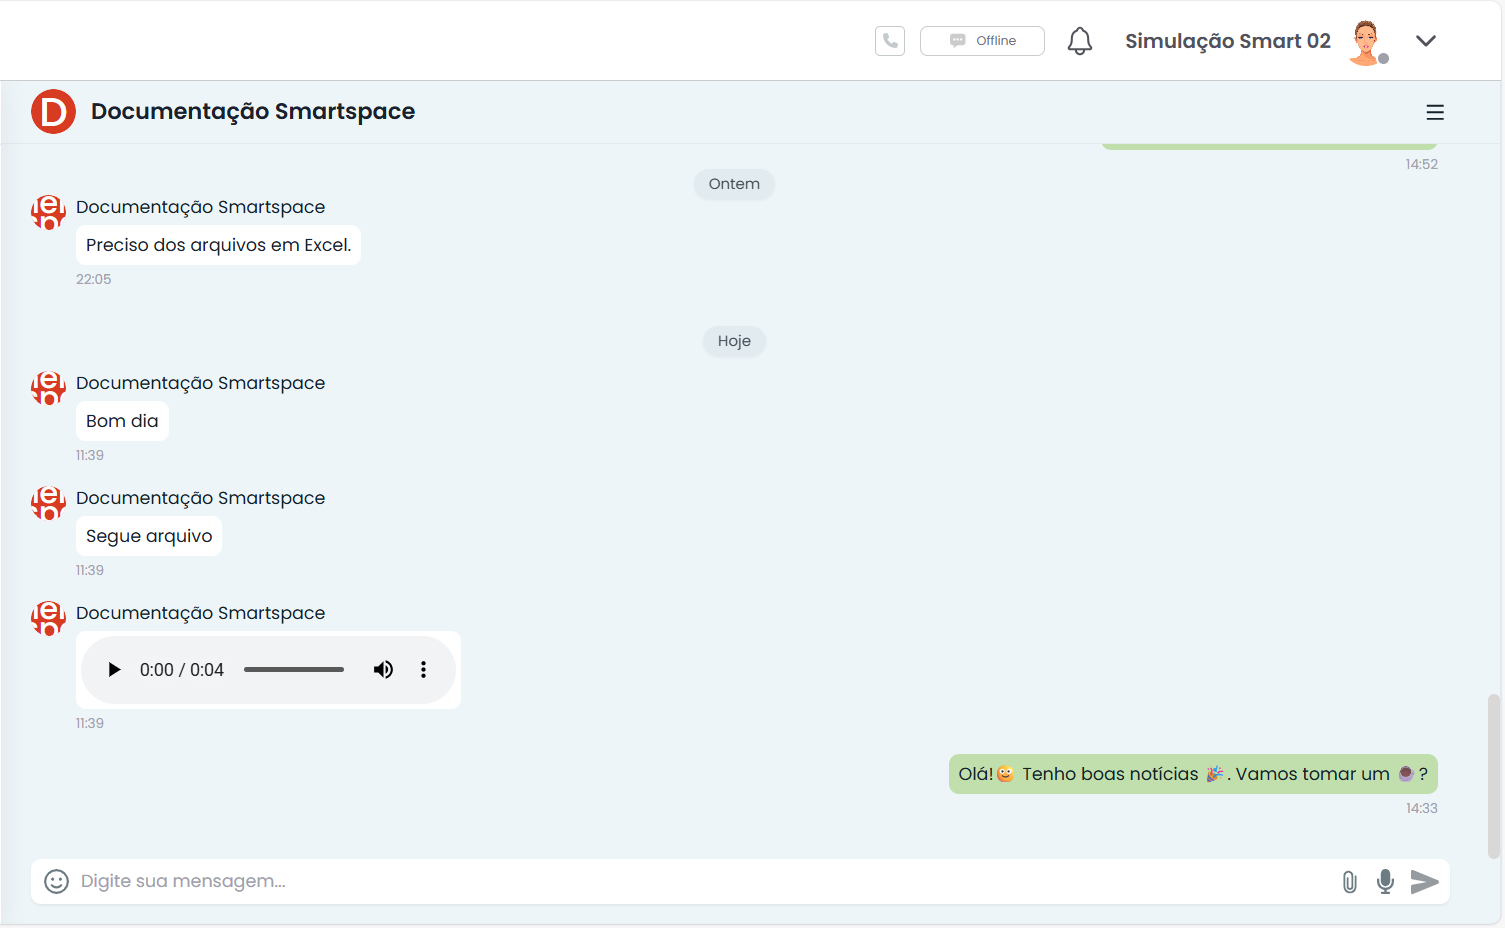Open the hamburger menu in chat header
Image resolution: width=1505 pixels, height=928 pixels.
(1434, 112)
